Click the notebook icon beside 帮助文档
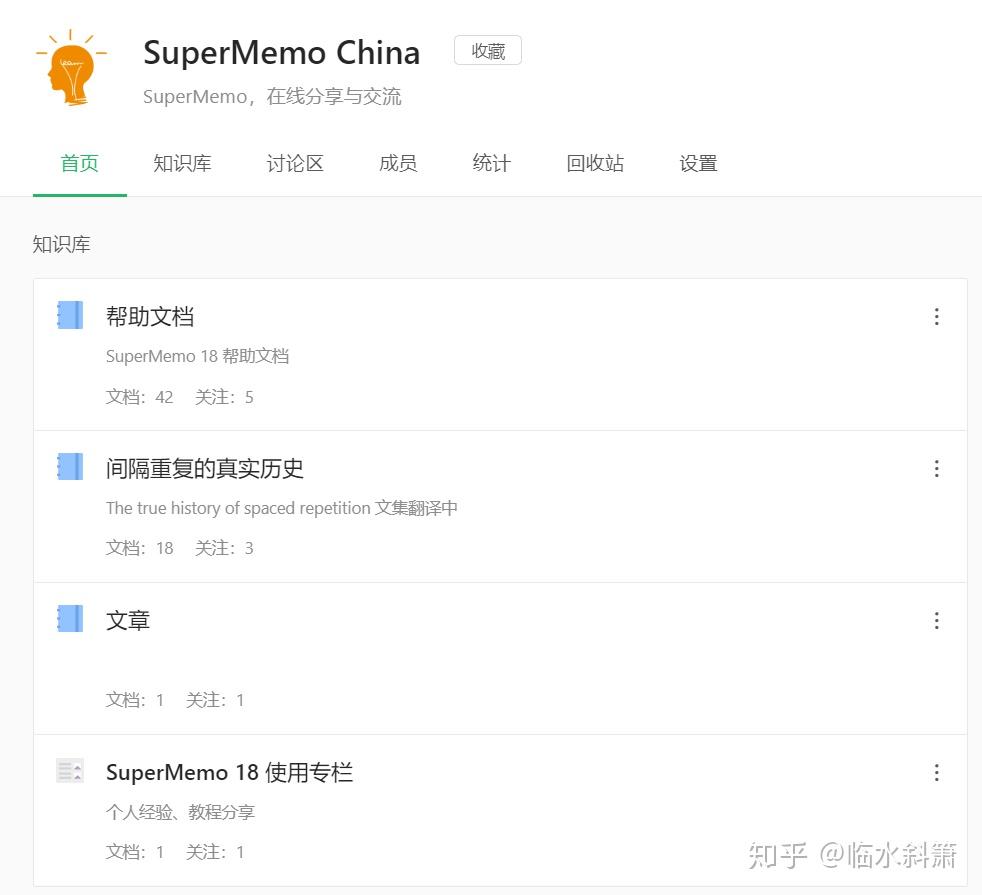Viewport: 982px width, 895px height. coord(69,315)
